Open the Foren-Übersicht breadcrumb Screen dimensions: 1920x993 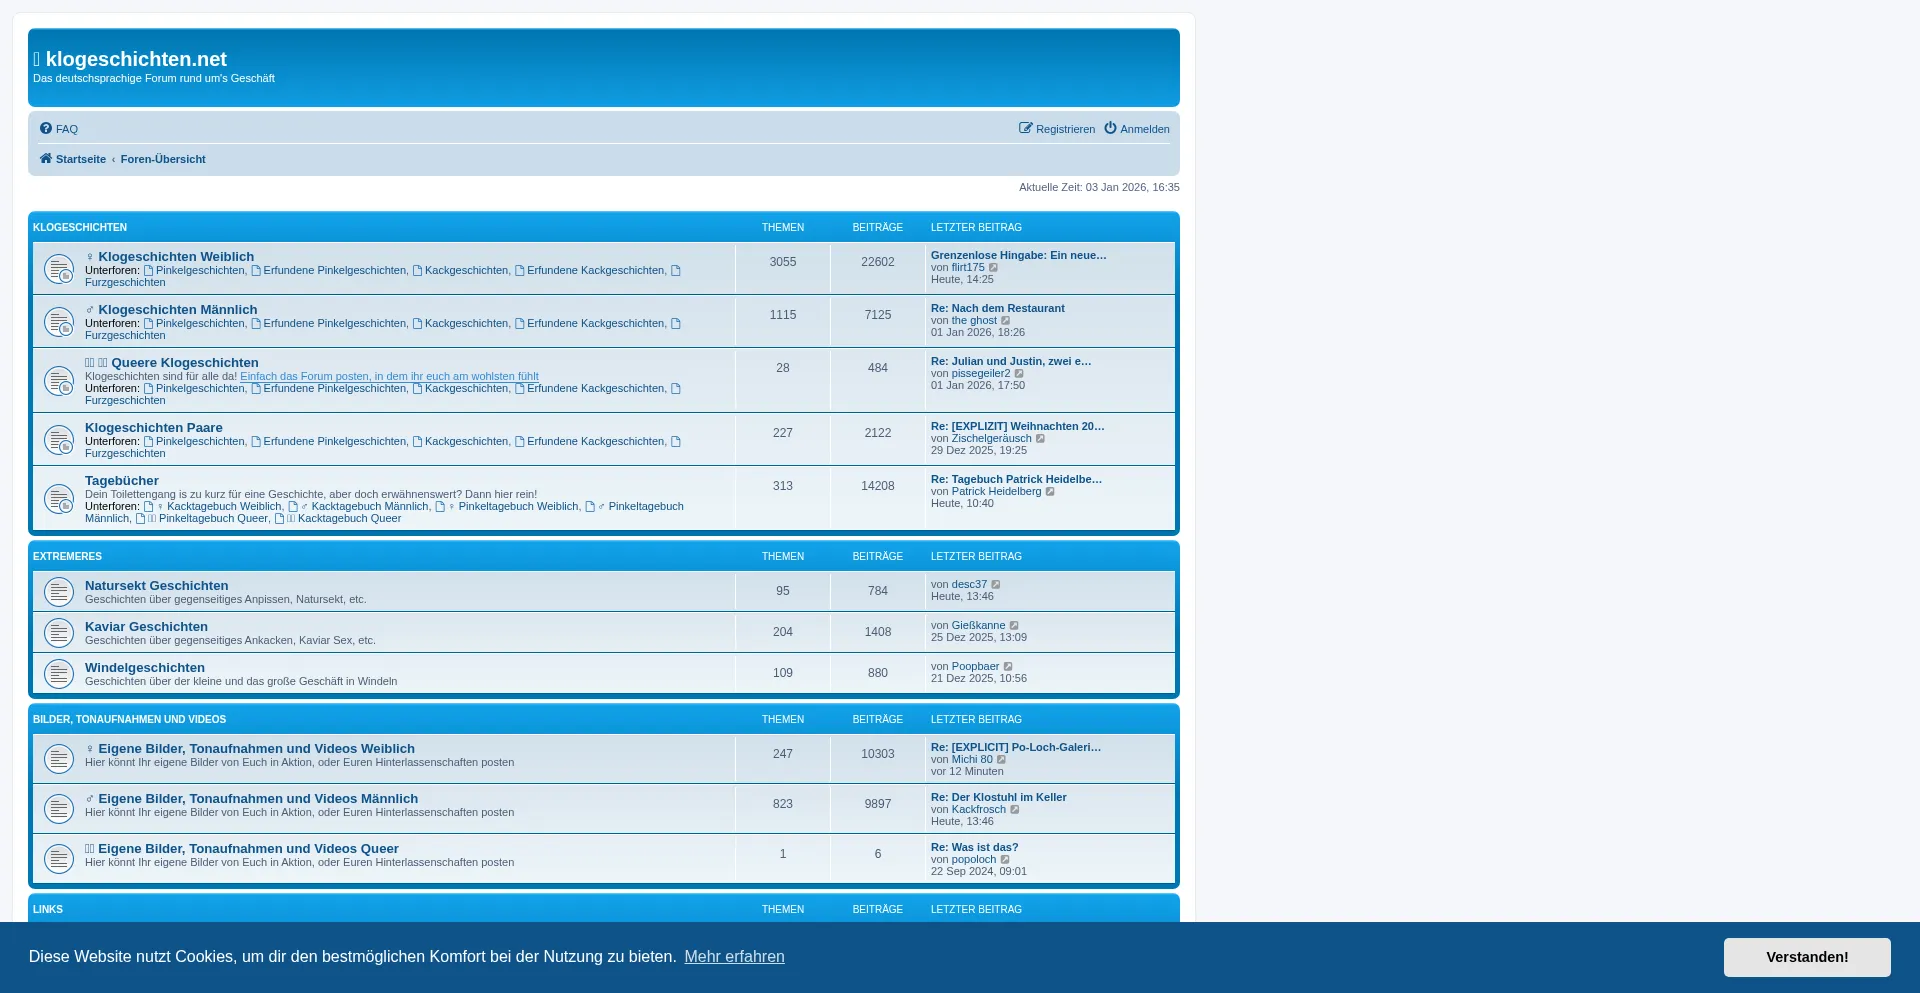tap(163, 159)
